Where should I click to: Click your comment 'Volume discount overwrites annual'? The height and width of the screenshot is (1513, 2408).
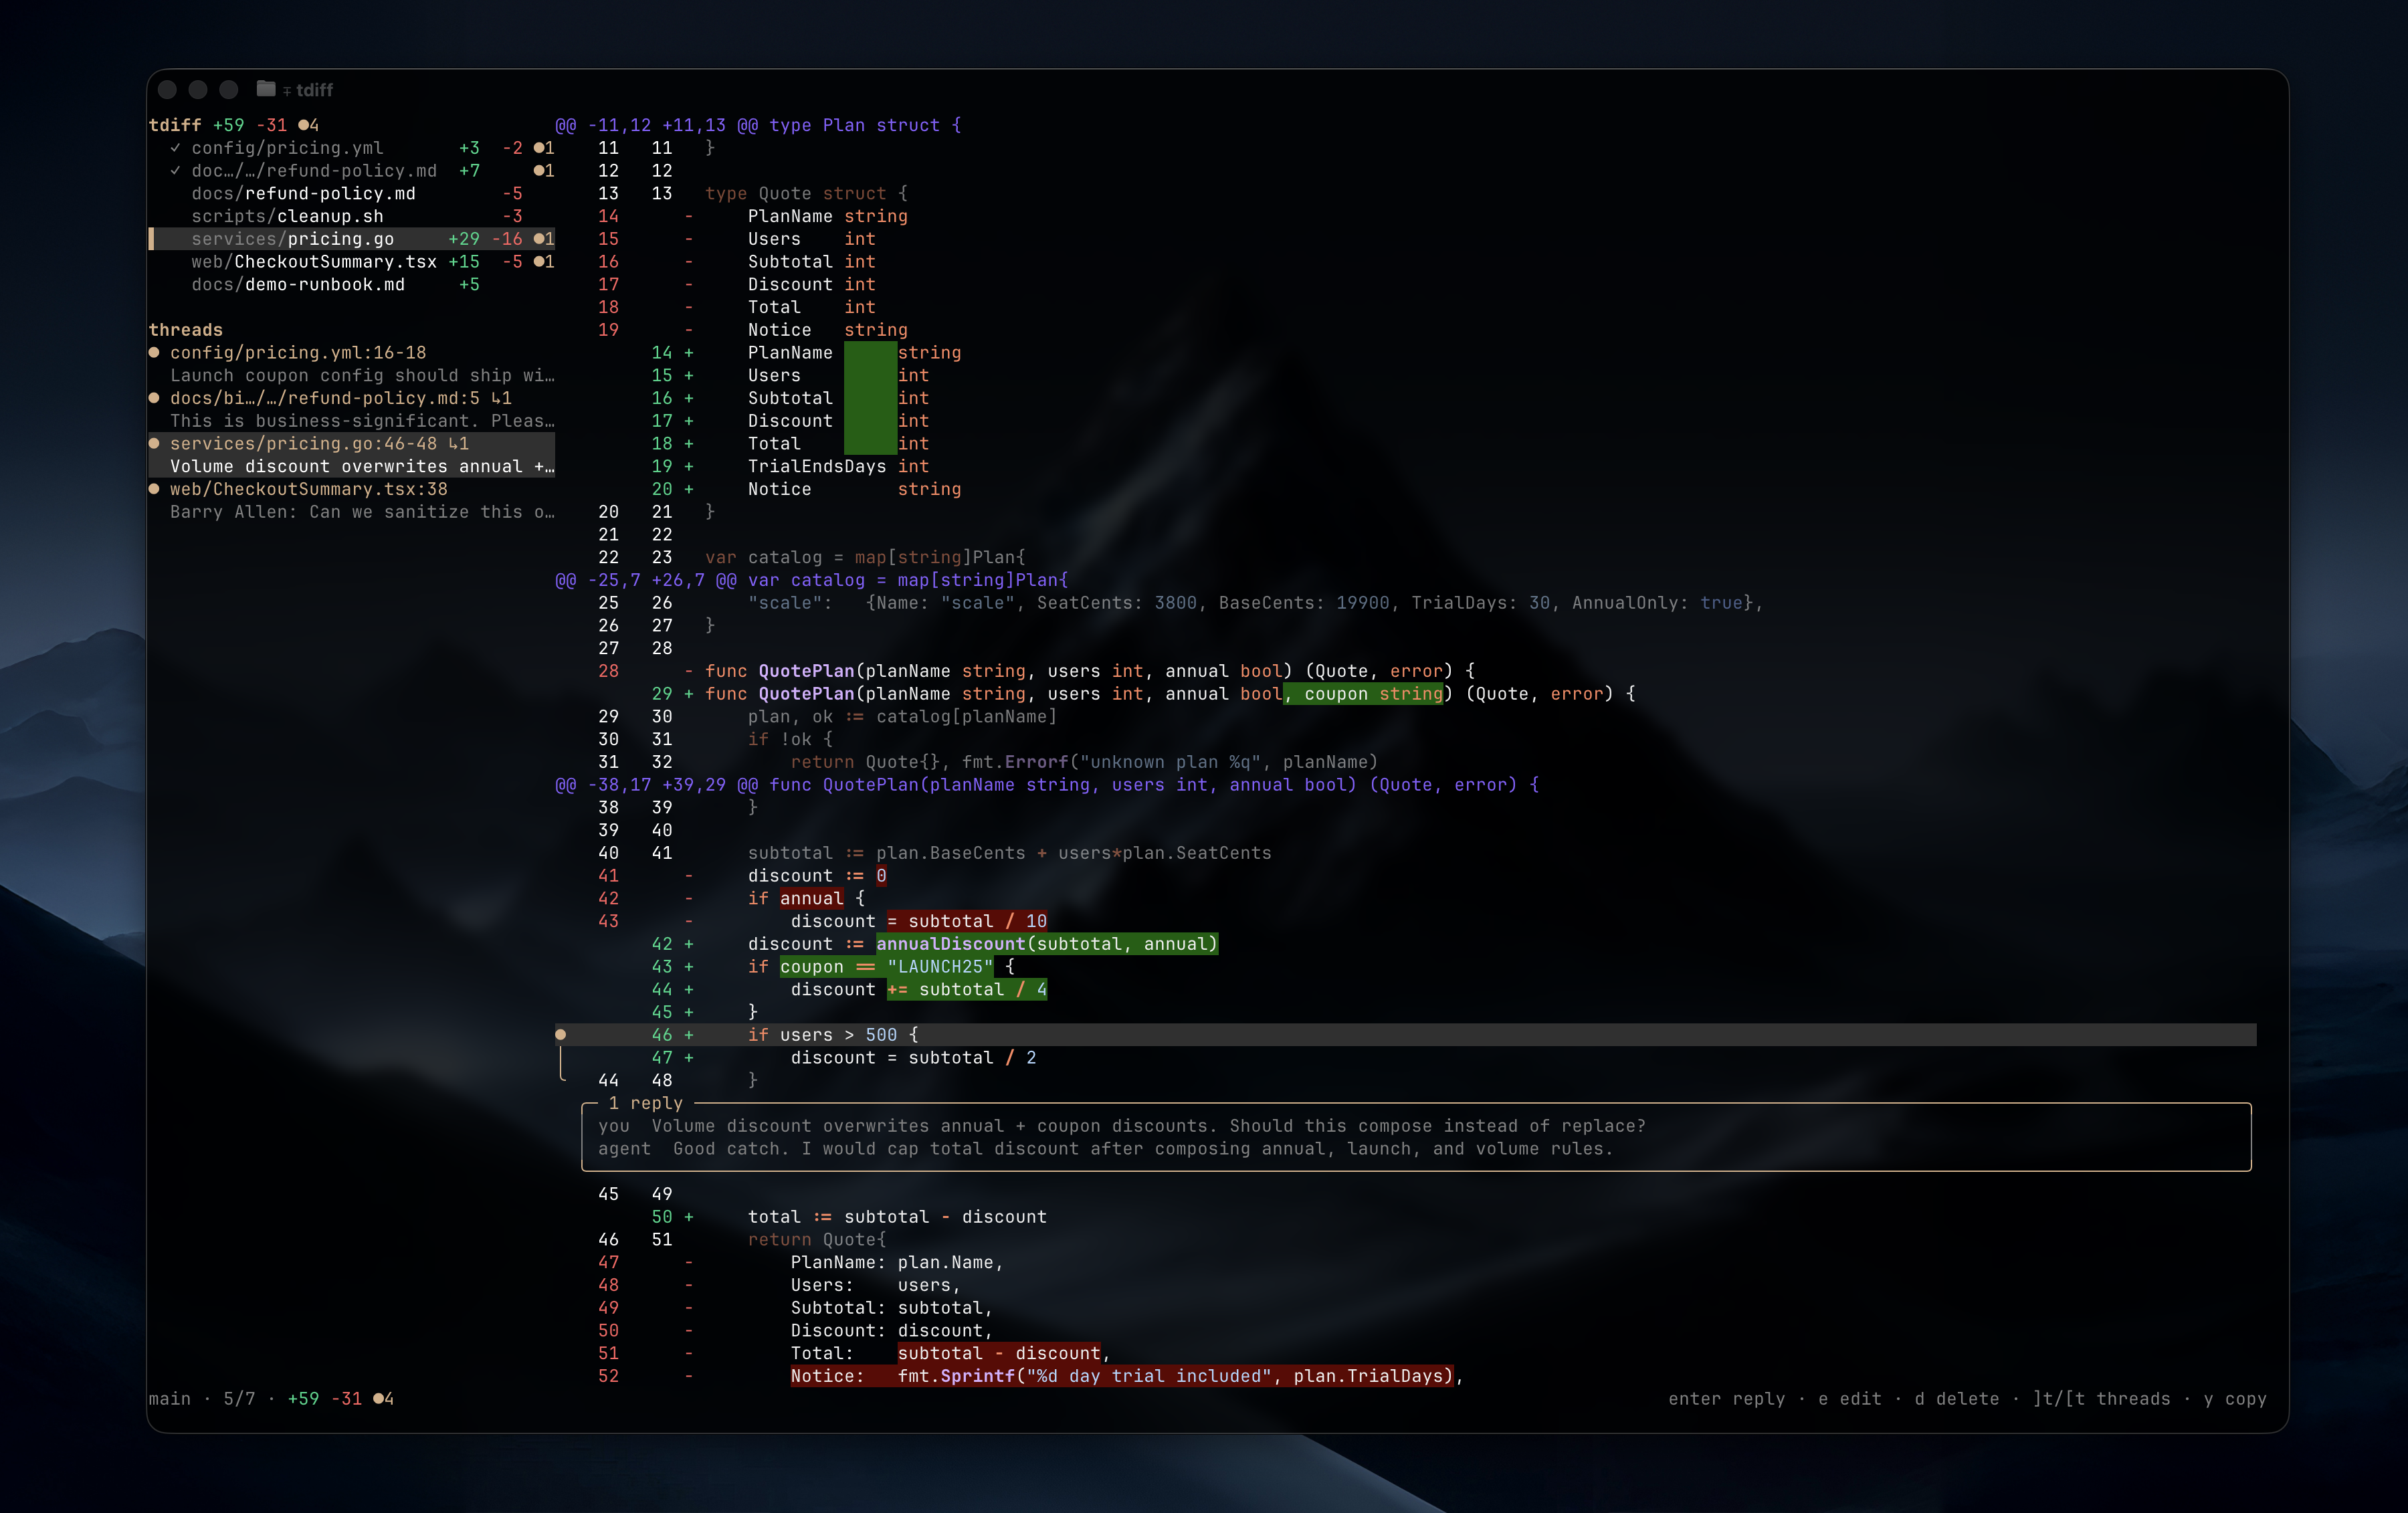1148,1126
